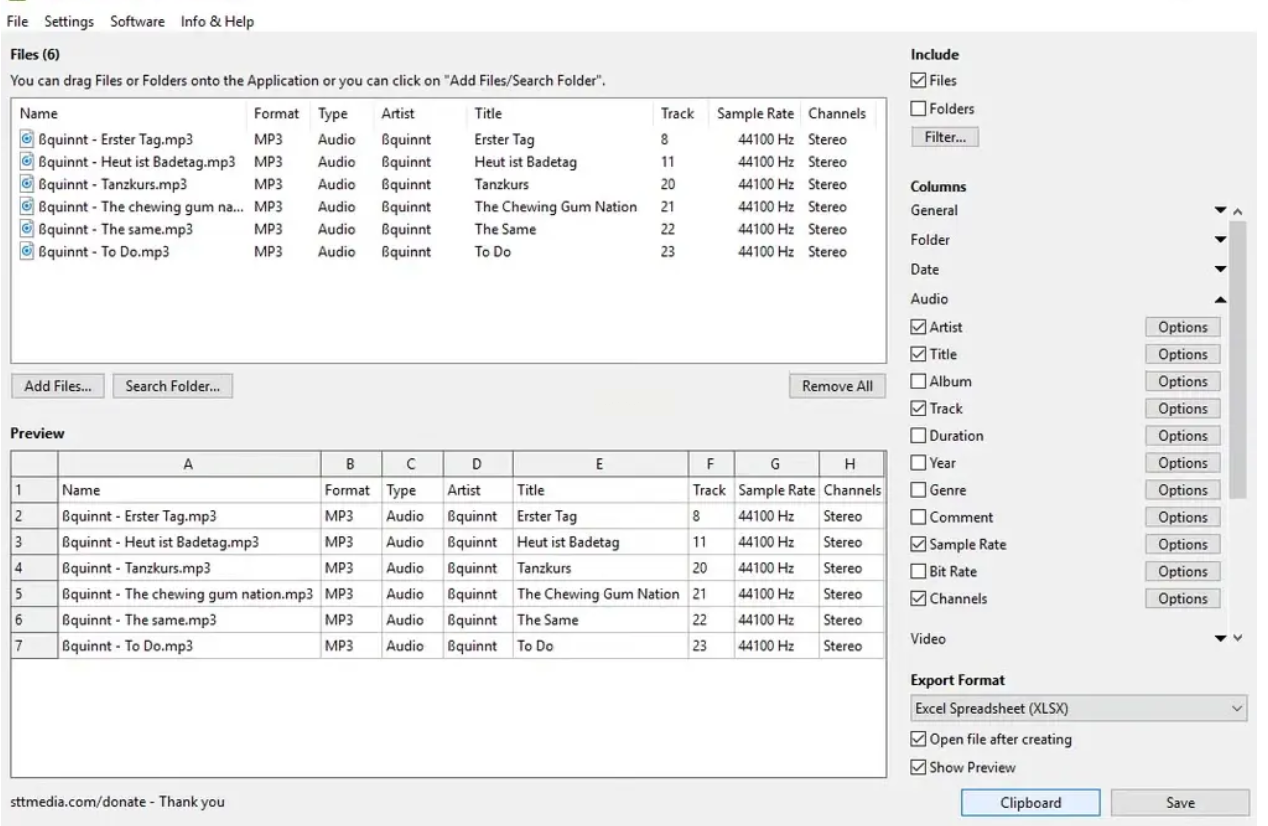Click the file icon for The chewing gum nation

(x=27, y=207)
